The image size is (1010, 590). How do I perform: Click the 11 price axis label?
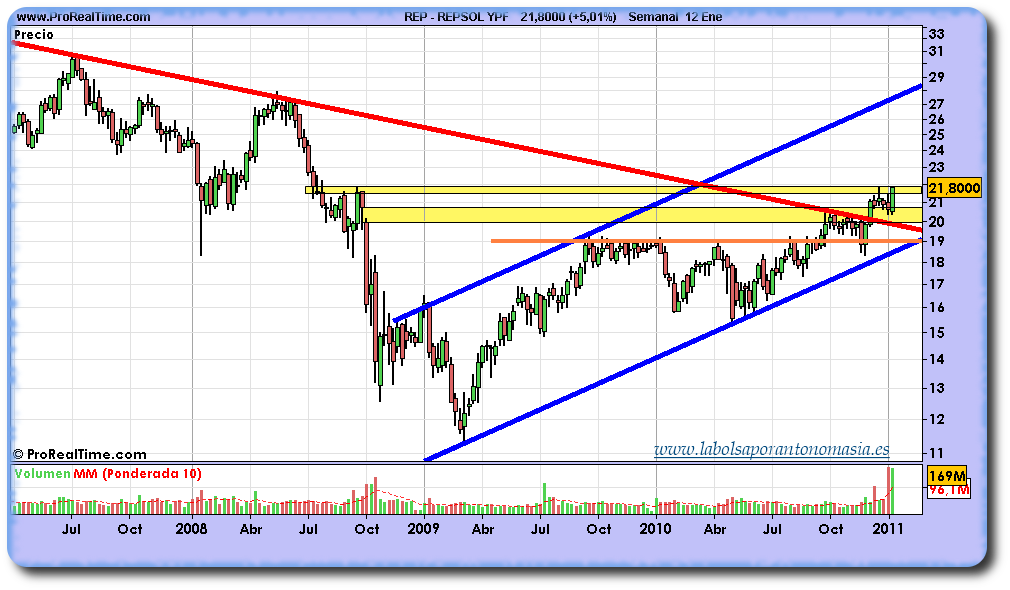pos(936,453)
